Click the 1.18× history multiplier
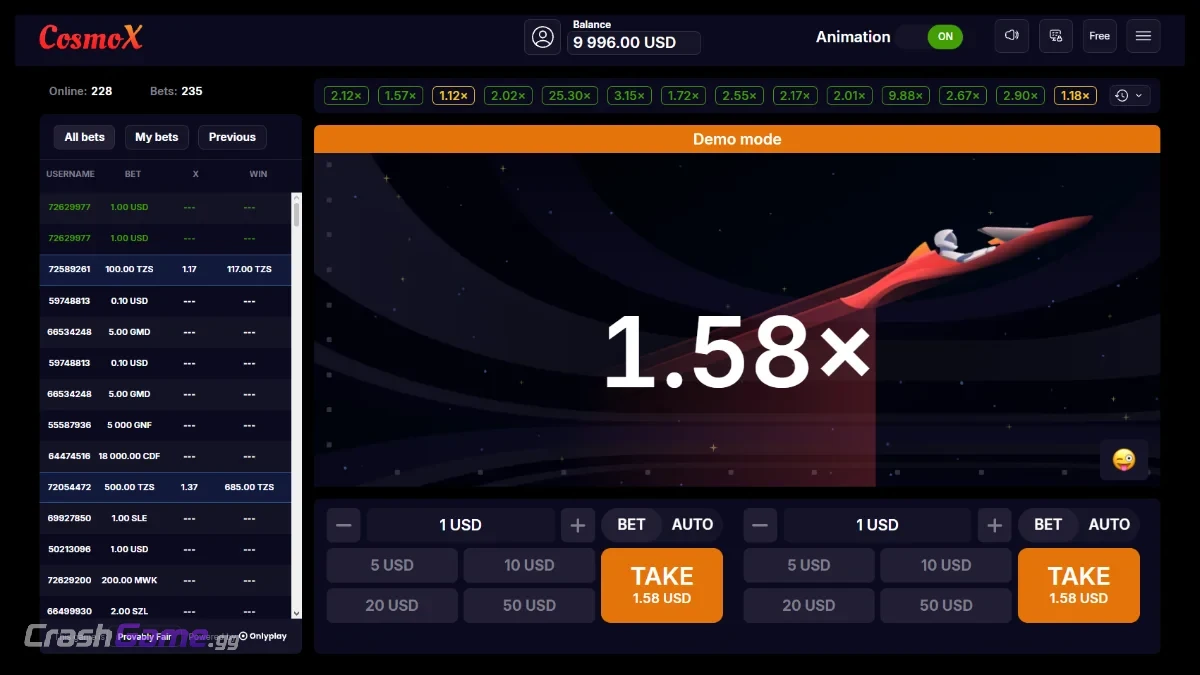 click(x=1075, y=96)
